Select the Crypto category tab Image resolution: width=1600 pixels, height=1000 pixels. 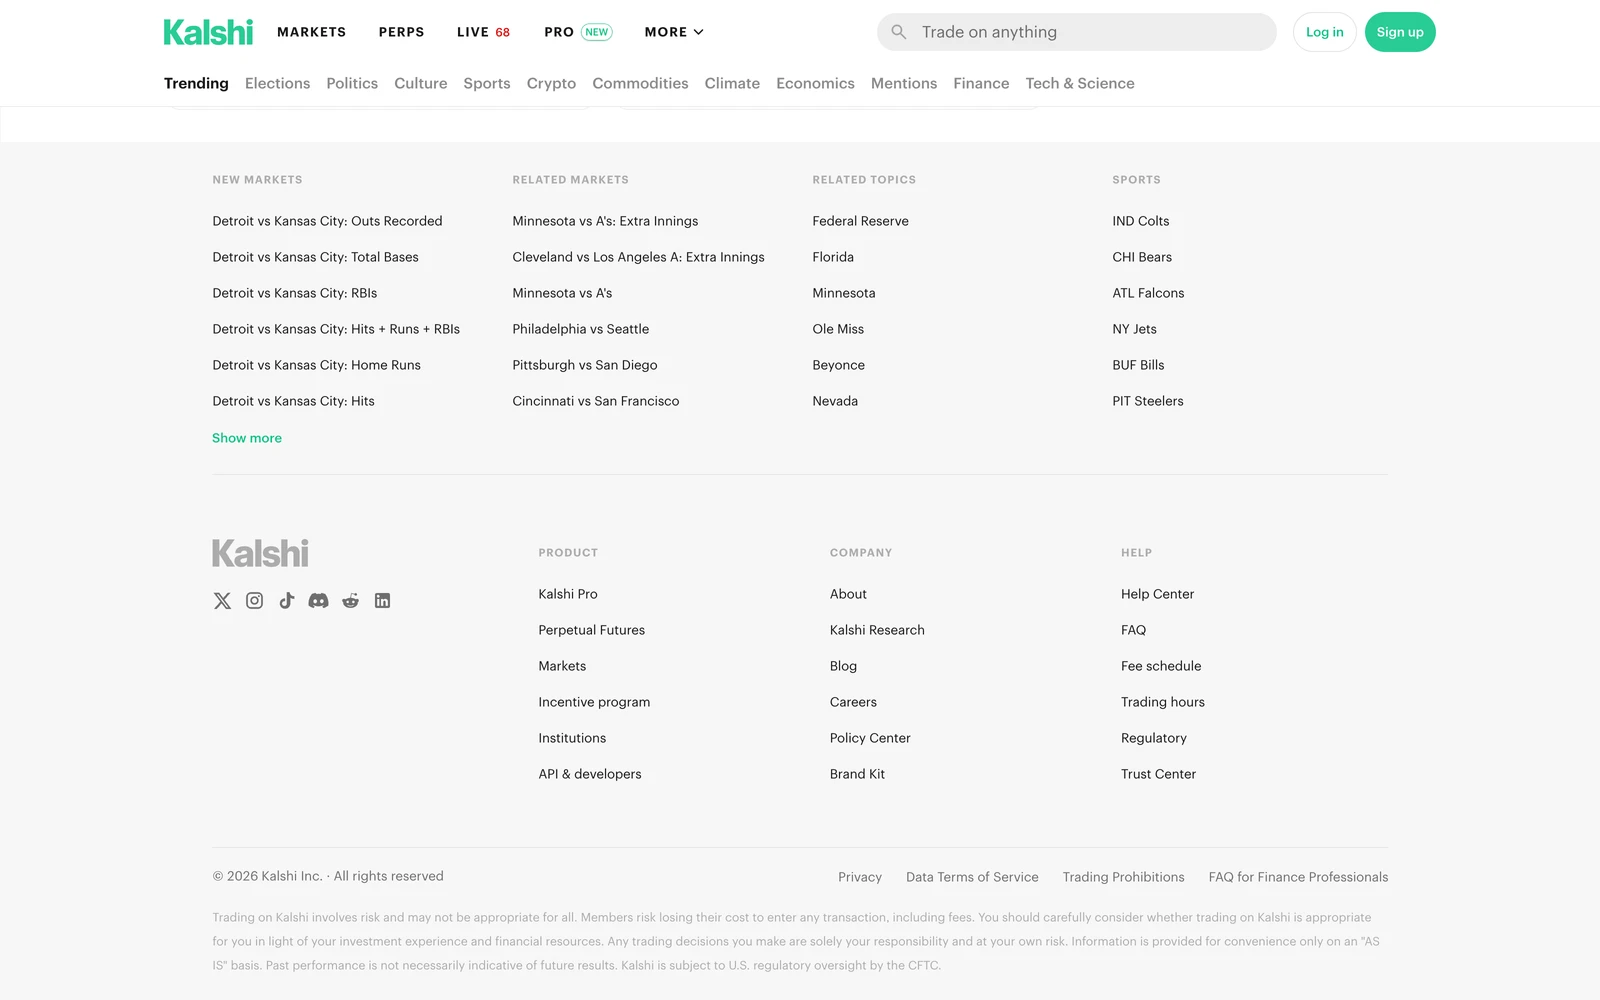pyautogui.click(x=551, y=83)
